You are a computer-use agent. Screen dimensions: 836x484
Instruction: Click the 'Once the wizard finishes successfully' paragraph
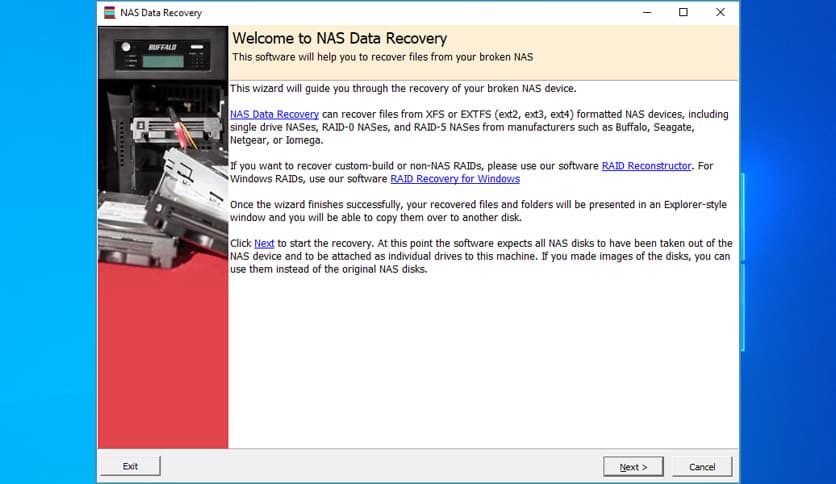478,211
